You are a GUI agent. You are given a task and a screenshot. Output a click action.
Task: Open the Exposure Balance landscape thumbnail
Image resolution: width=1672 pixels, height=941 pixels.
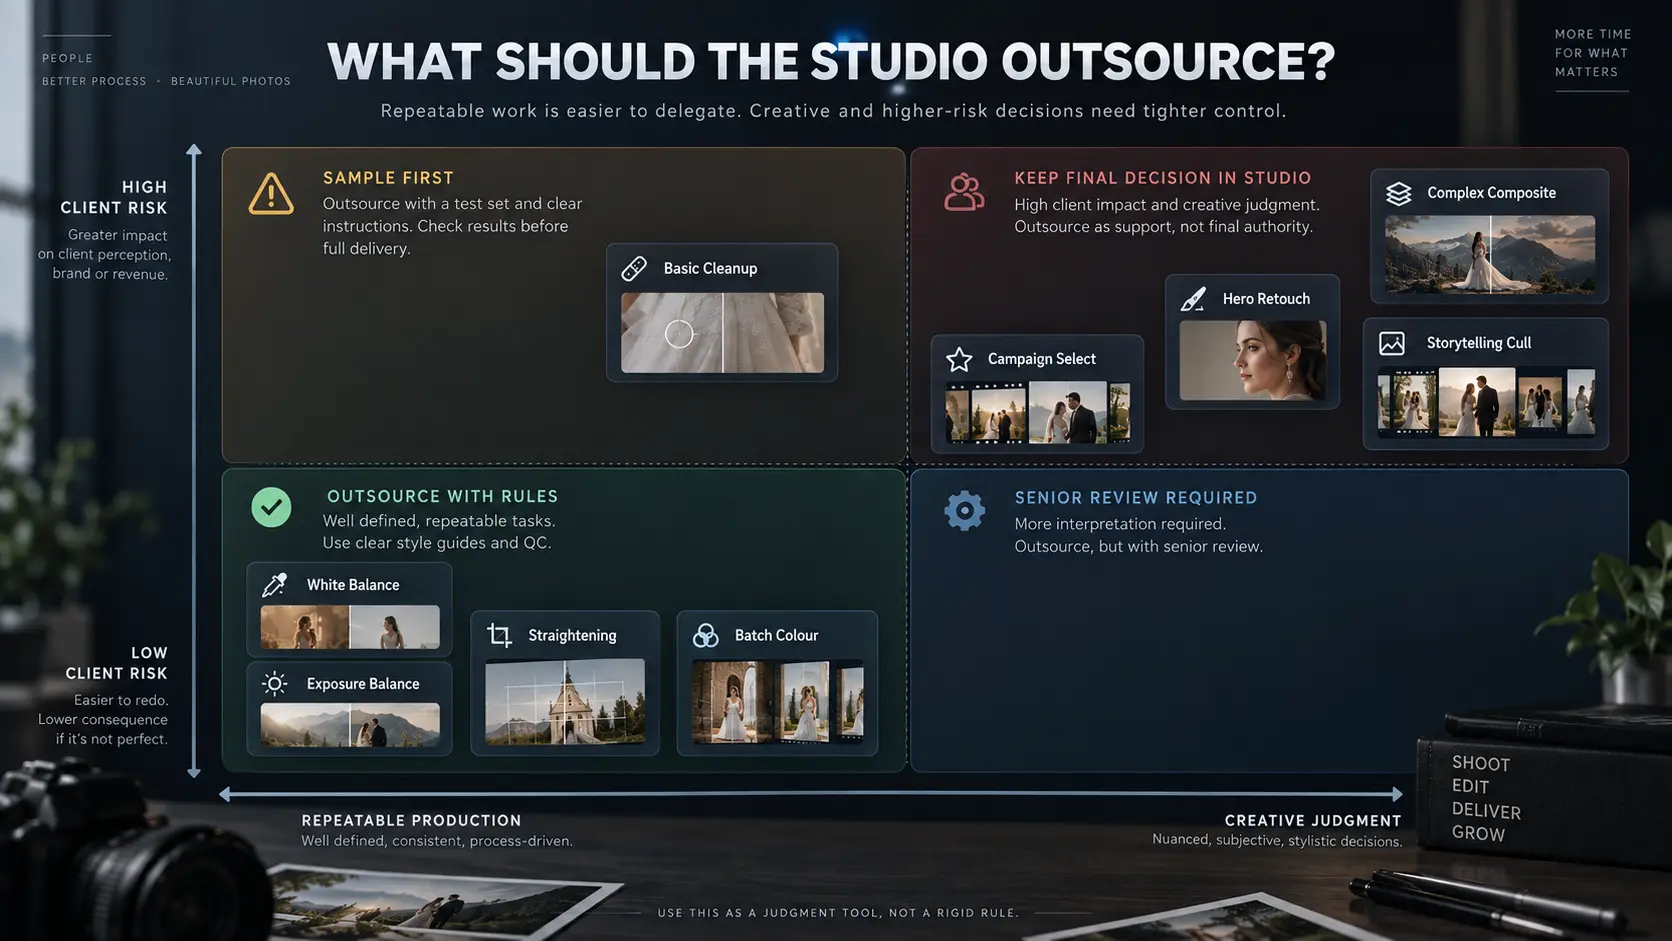(x=350, y=725)
